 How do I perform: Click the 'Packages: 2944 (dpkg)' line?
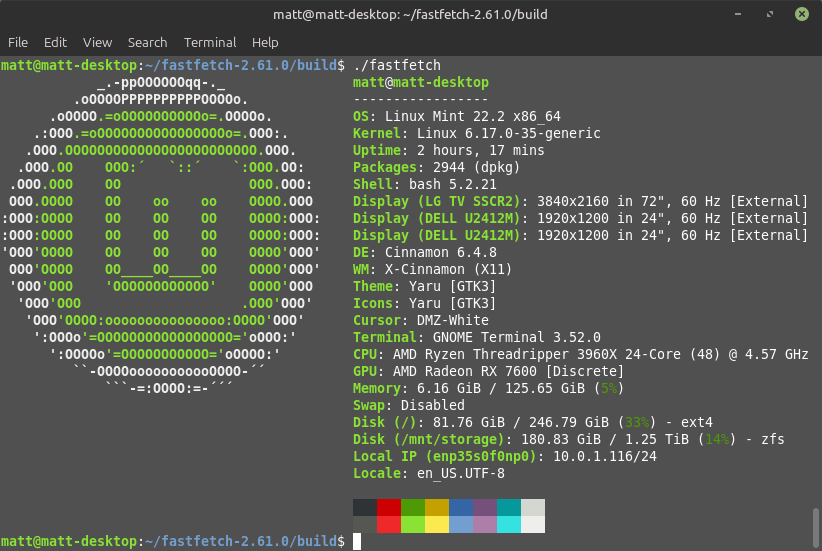coord(436,167)
